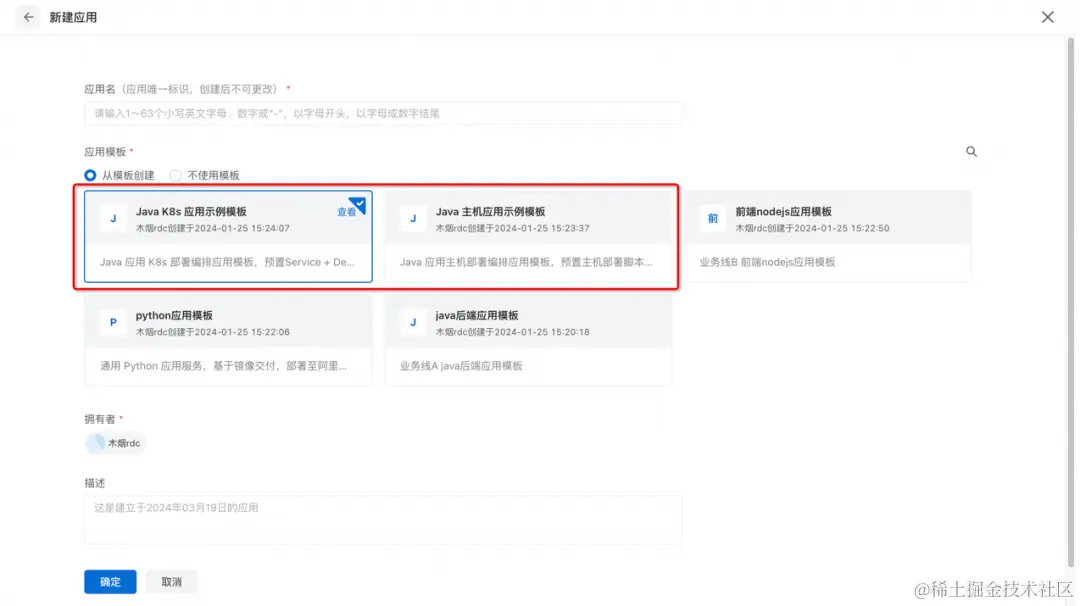1080x606 pixels.
Task: Click the 应用名 input field
Action: pyautogui.click(x=383, y=112)
